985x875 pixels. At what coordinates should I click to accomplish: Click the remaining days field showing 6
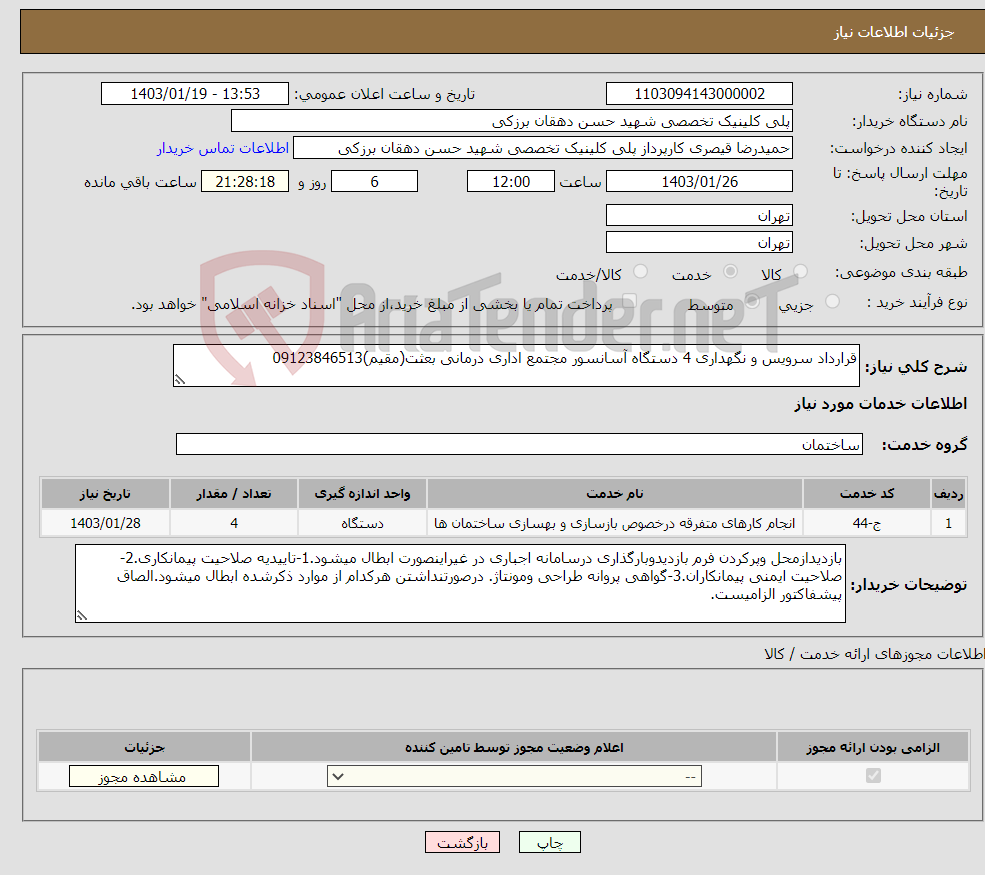click(x=374, y=182)
